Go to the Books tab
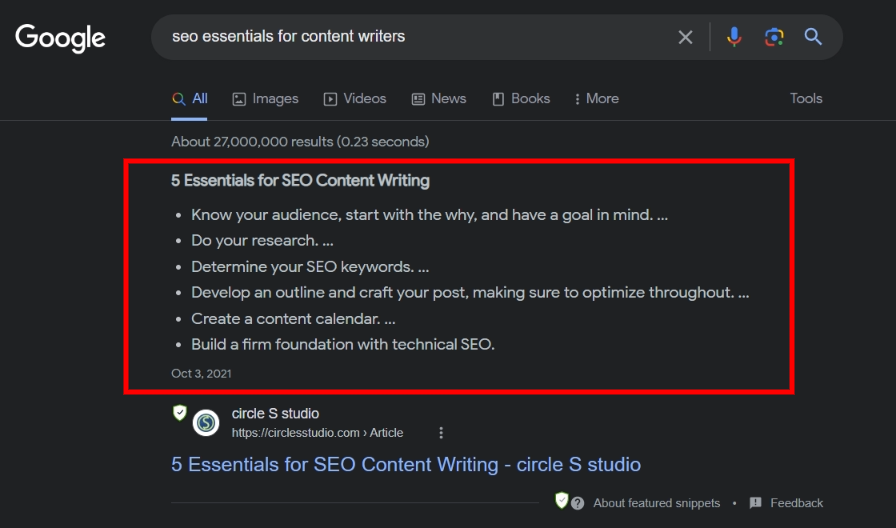 tap(521, 99)
